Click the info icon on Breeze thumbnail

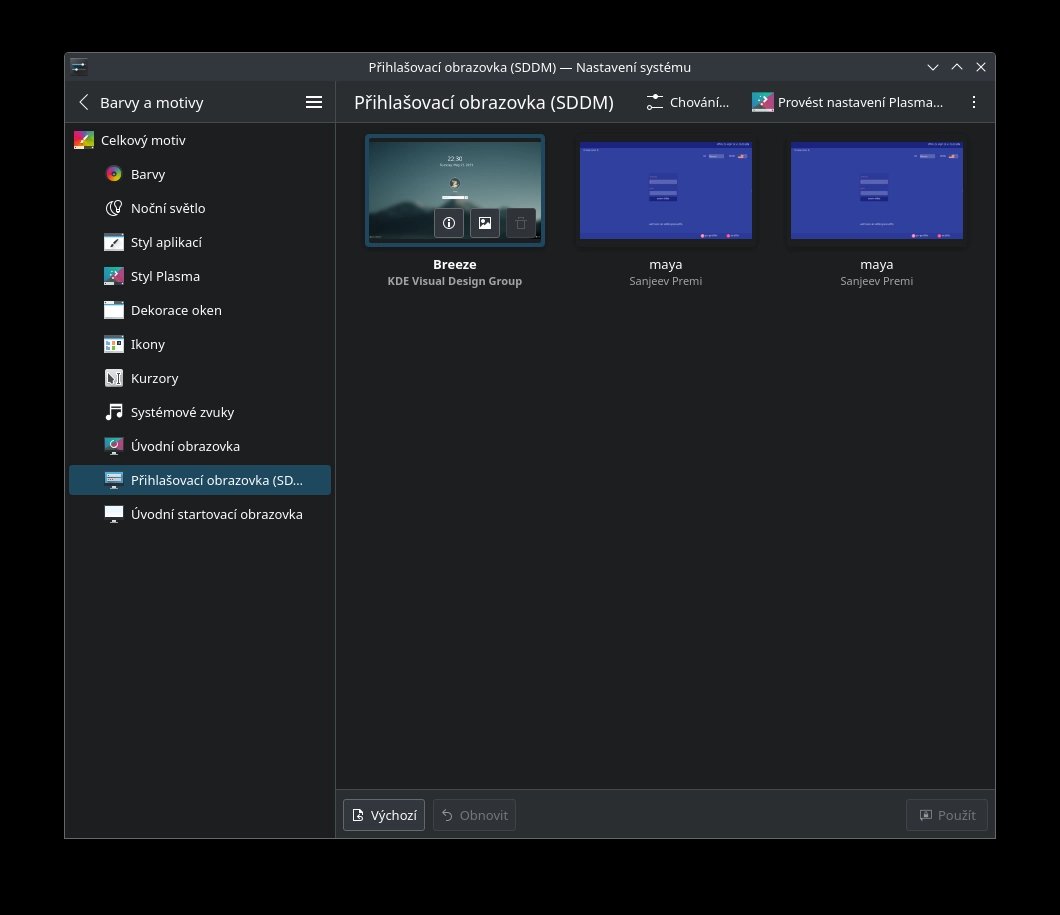pyautogui.click(x=449, y=223)
